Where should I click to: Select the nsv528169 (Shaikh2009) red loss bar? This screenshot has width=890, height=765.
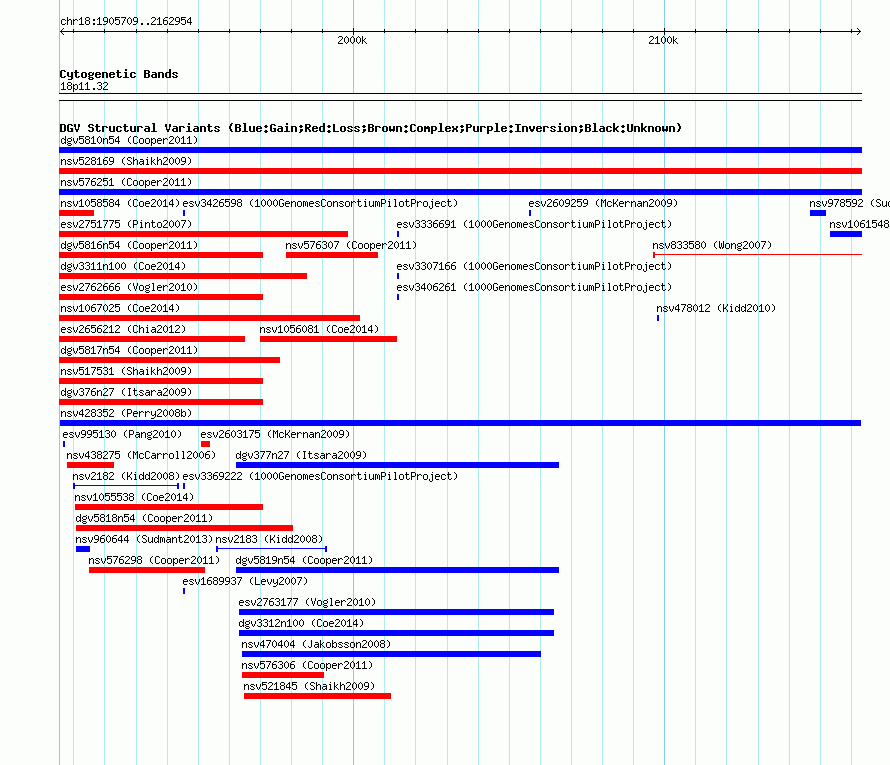click(x=460, y=171)
